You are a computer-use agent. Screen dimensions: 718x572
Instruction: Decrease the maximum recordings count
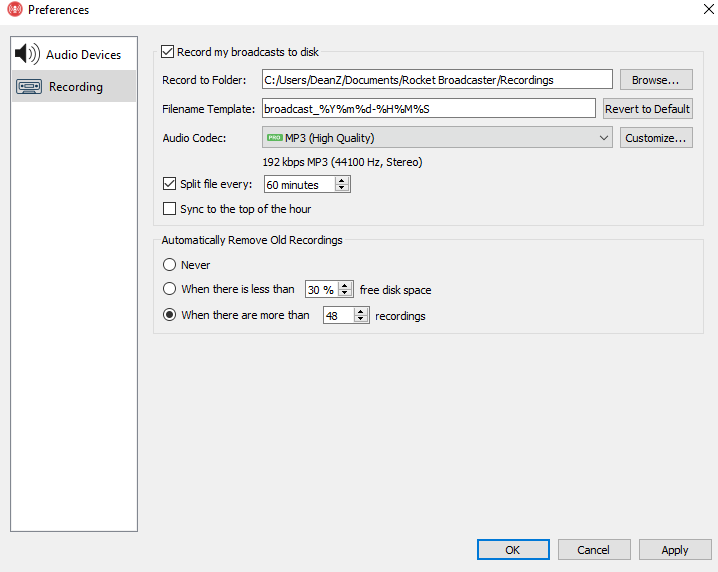(x=361, y=319)
